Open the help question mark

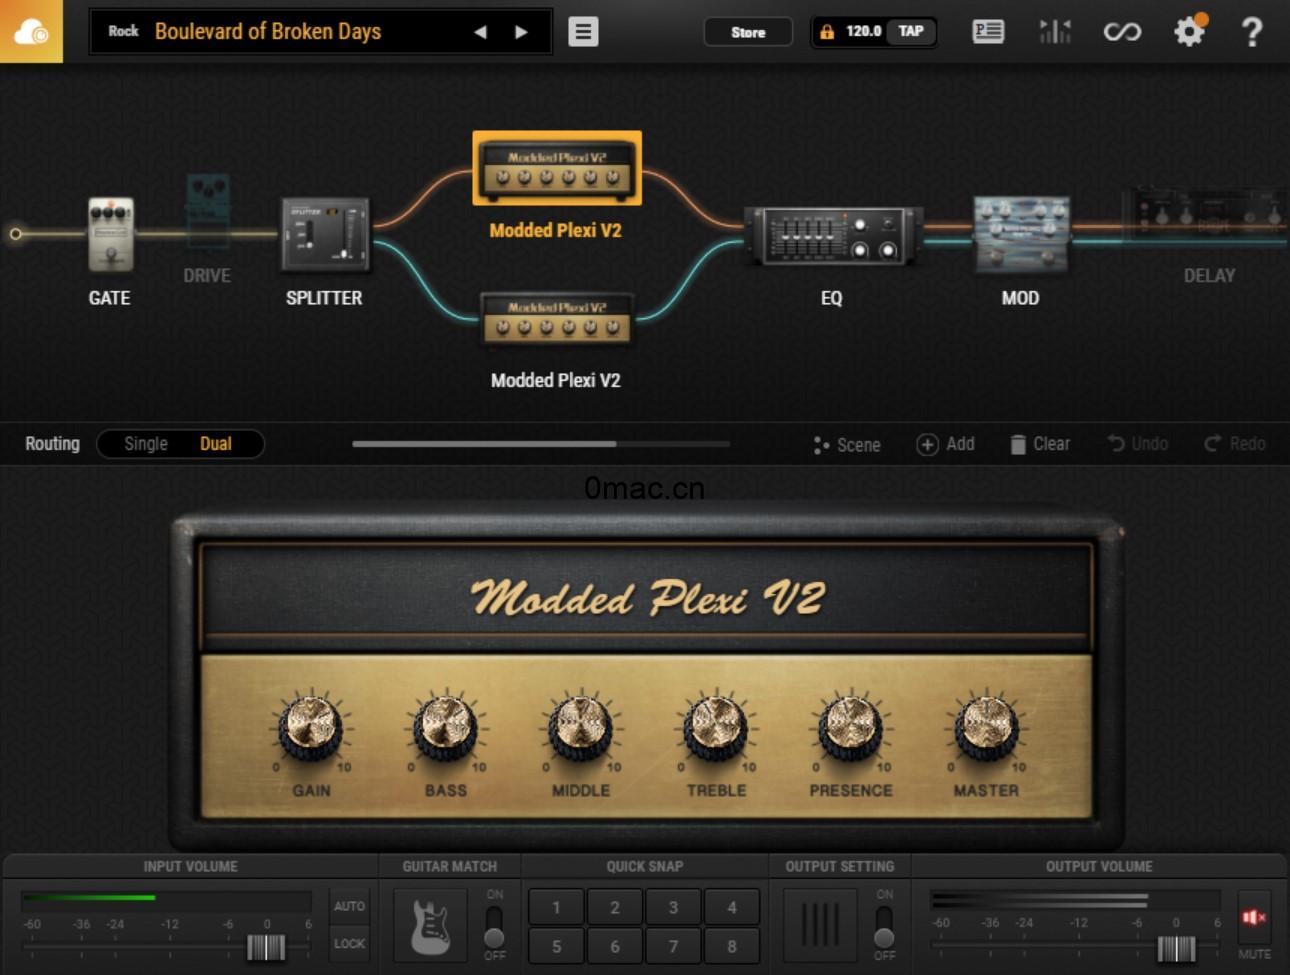tap(1252, 32)
